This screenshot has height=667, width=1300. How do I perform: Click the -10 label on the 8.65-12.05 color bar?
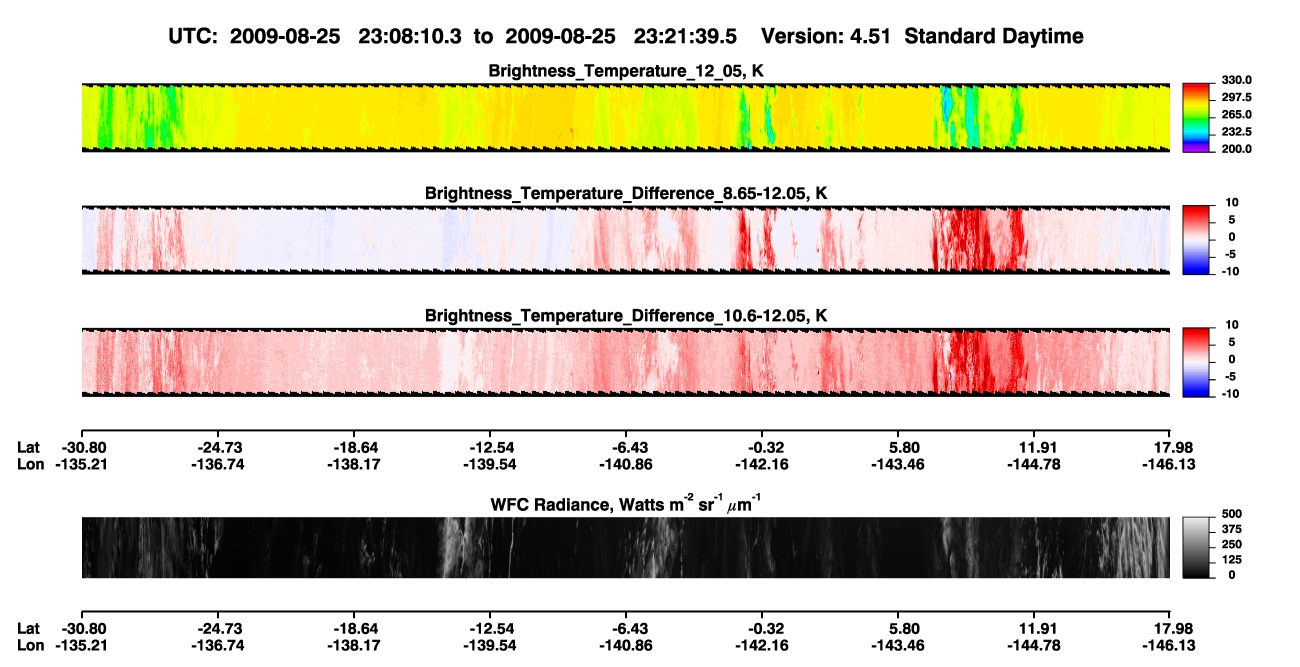click(x=1230, y=271)
